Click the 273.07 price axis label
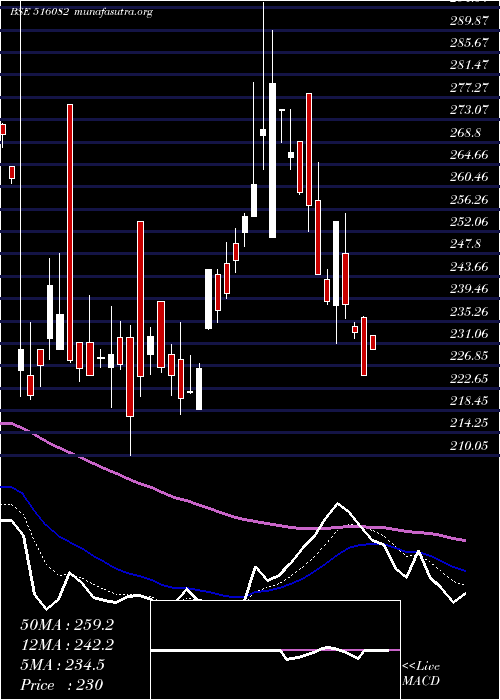The image size is (500, 700). click(468, 110)
